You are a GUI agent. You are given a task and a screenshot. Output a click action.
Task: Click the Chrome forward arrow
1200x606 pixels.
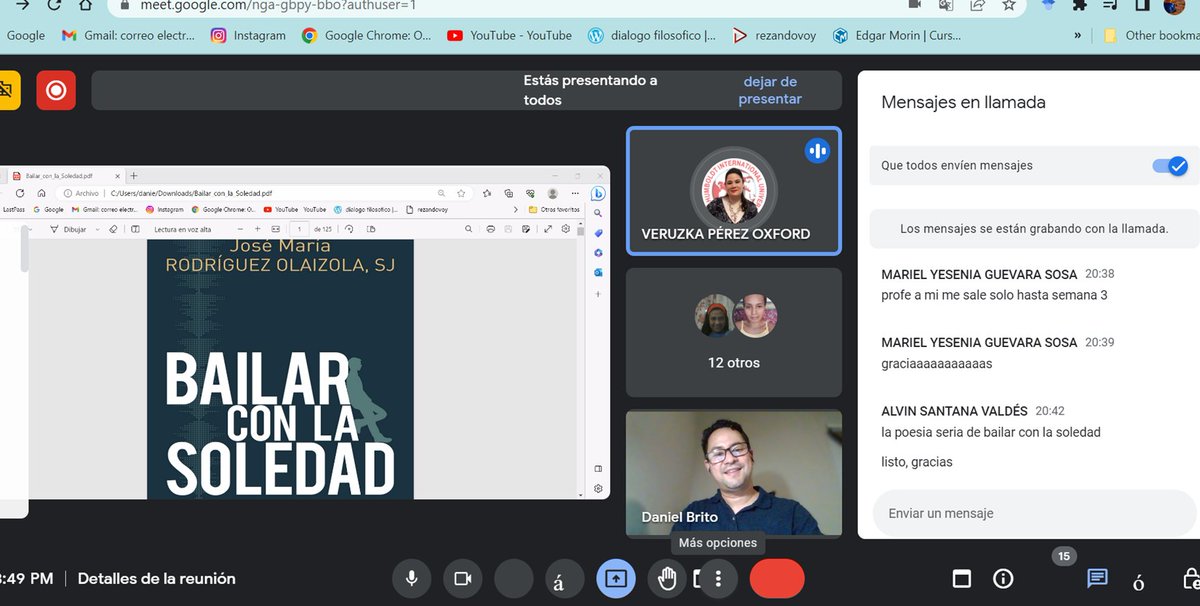(x=22, y=5)
